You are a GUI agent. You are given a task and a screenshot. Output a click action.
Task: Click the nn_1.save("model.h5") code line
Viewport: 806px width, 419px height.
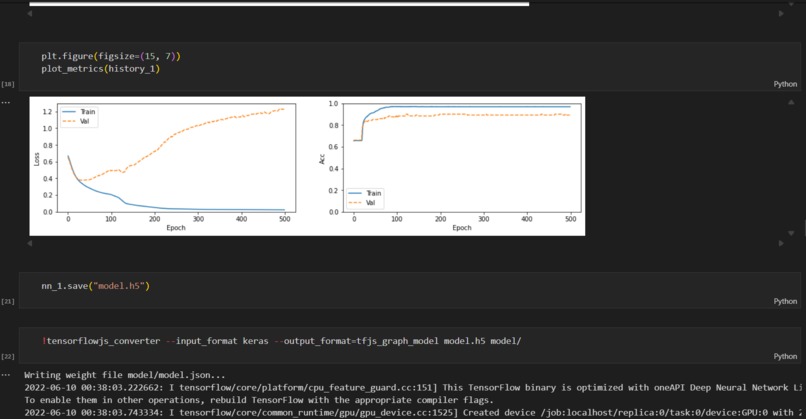point(96,286)
